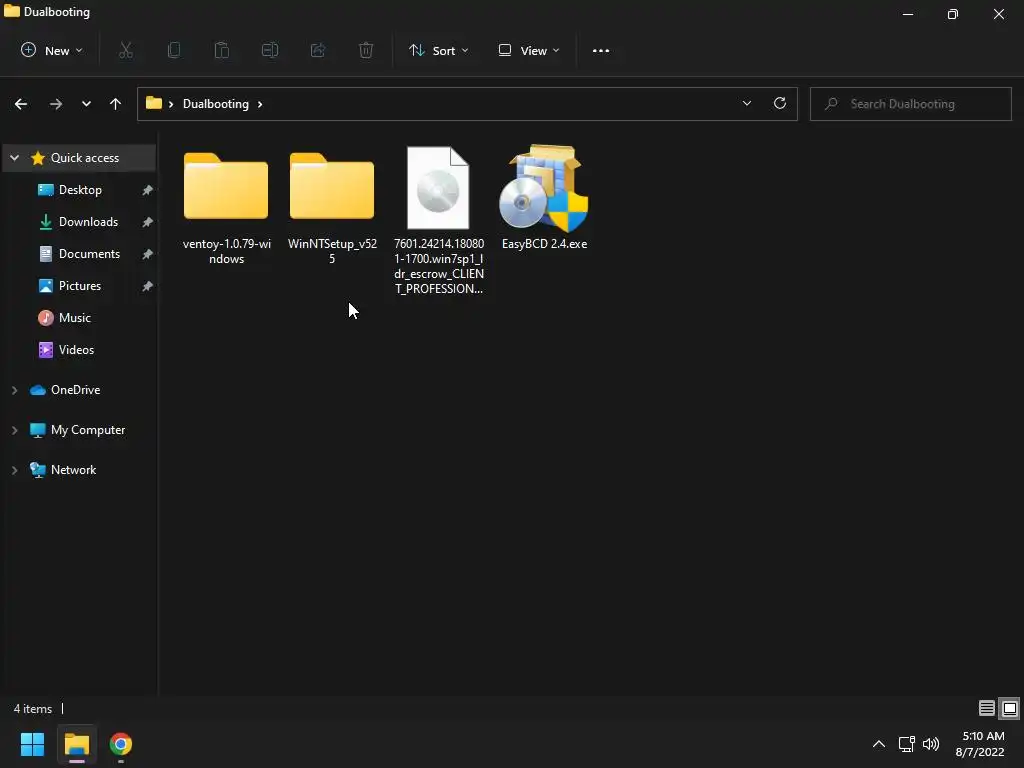The image size is (1024, 768).
Task: Open Desktop from Quick access
Action: pyautogui.click(x=80, y=190)
